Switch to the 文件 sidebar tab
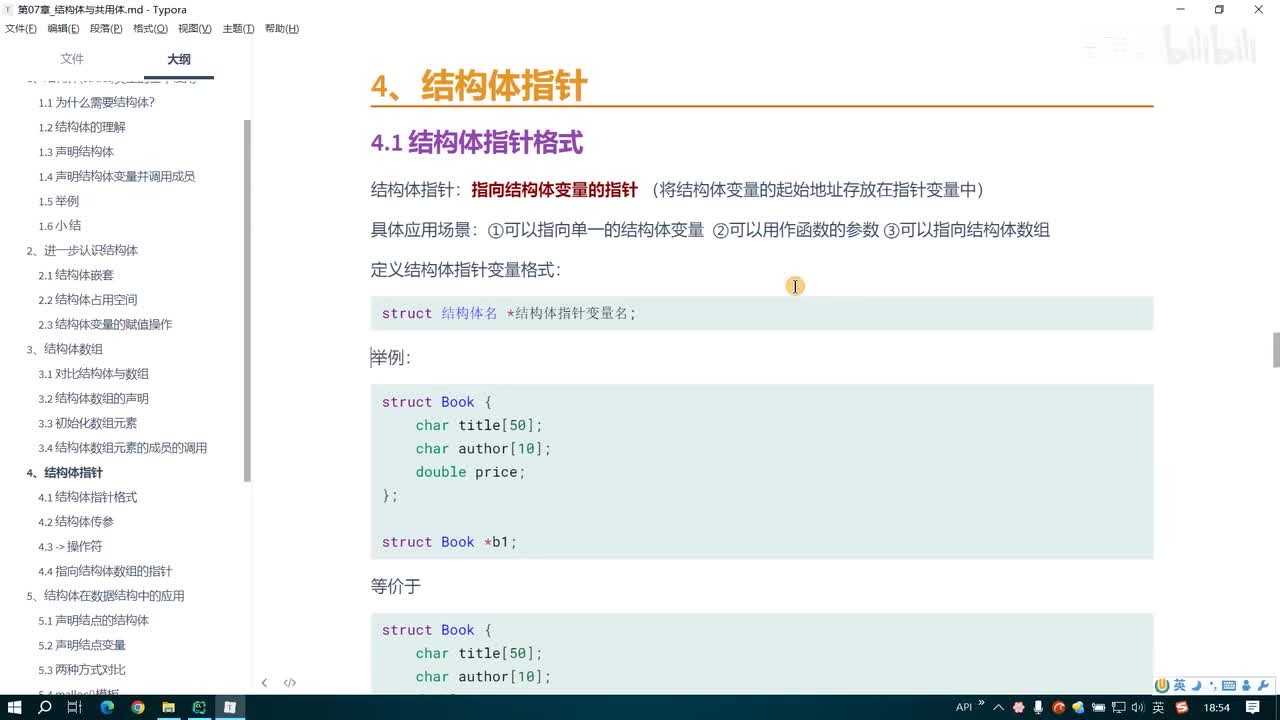Image resolution: width=1280 pixels, height=720 pixels. click(72, 59)
